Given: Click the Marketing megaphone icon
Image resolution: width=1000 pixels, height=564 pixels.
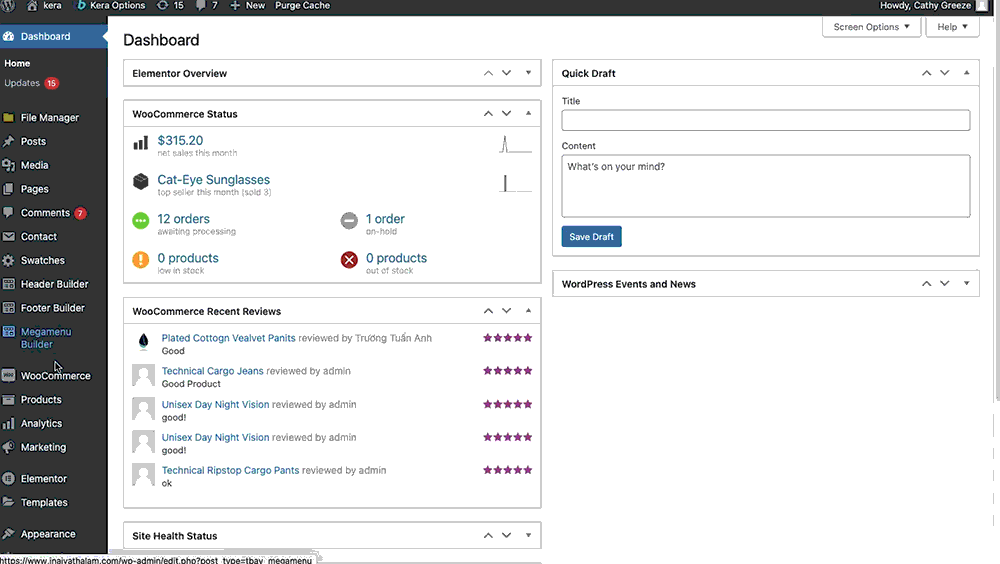Looking at the screenshot, I should [x=8, y=447].
